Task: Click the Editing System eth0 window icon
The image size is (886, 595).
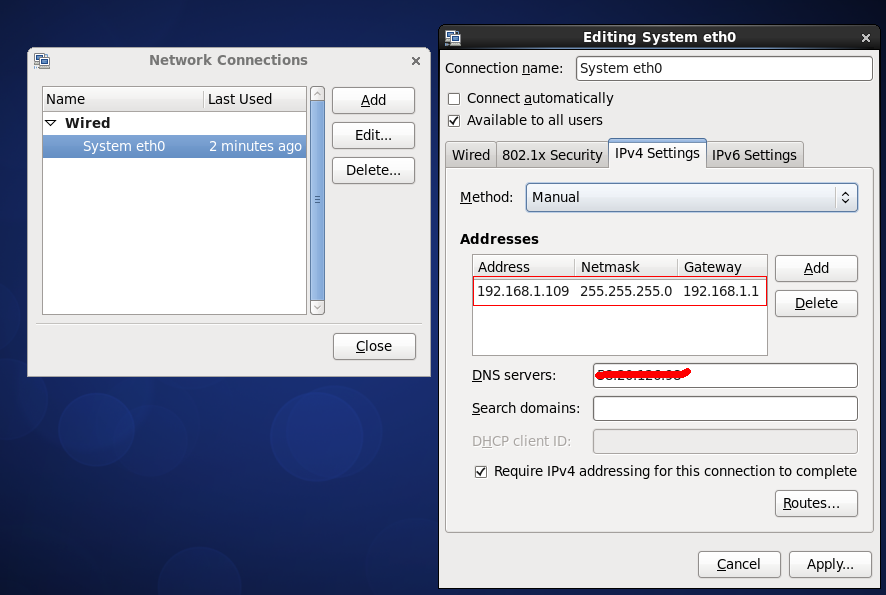Action: [453, 37]
